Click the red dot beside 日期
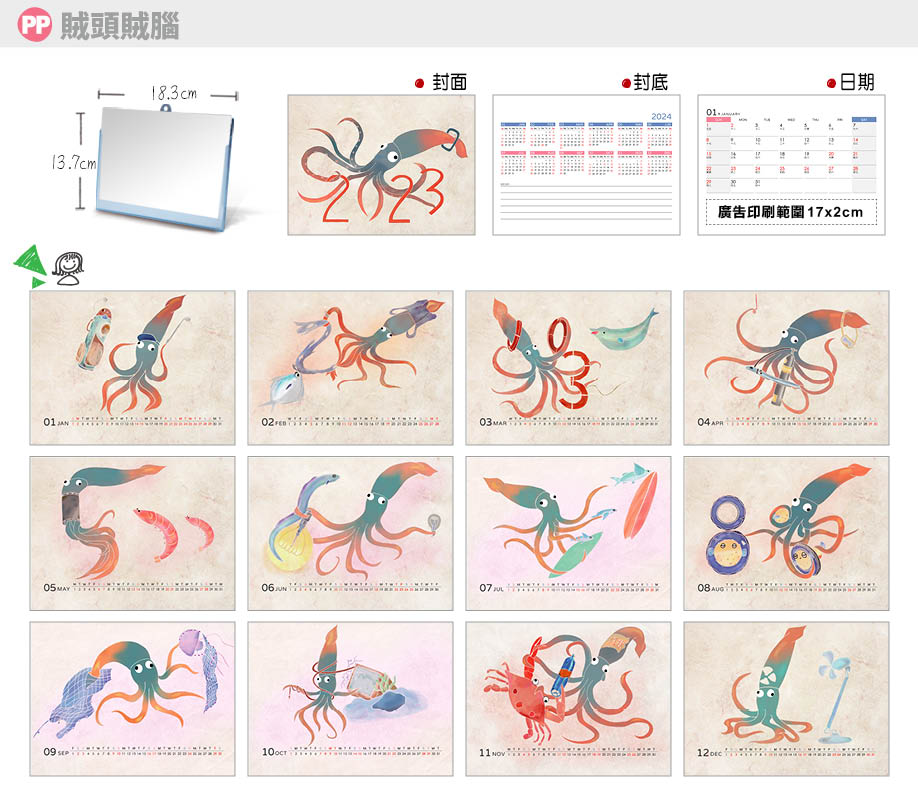The width and height of the screenshot is (918, 800). (832, 84)
